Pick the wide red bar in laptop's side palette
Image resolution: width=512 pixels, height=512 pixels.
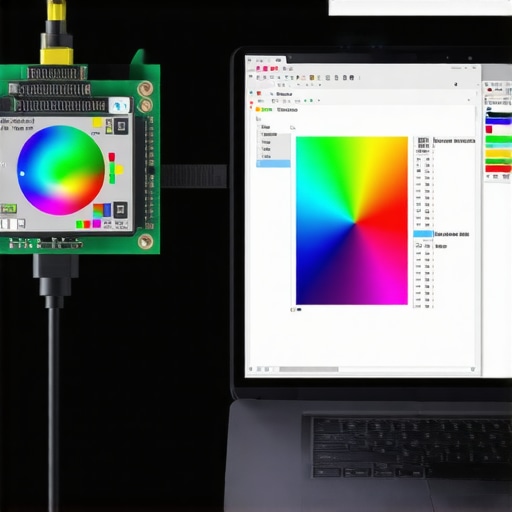(499, 168)
